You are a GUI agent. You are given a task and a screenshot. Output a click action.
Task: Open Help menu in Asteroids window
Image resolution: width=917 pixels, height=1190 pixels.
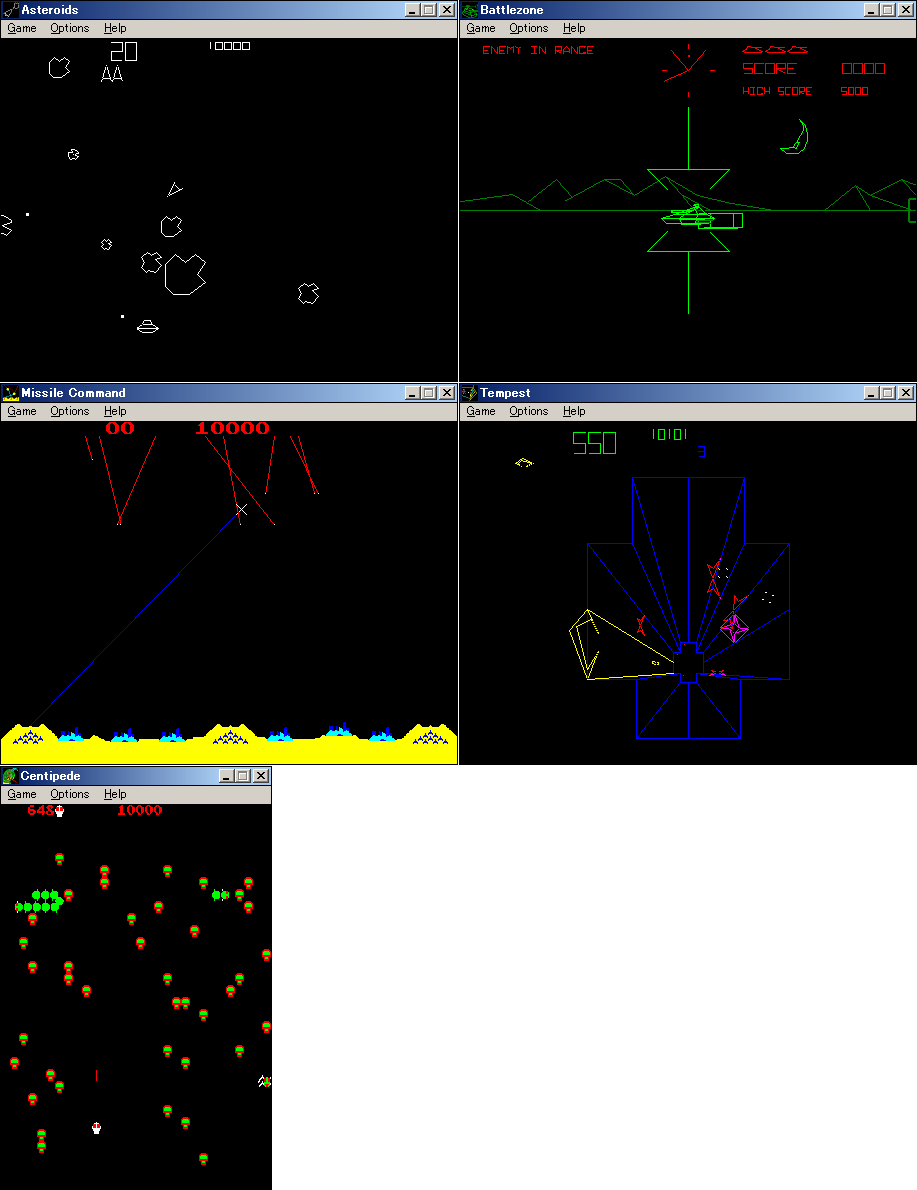[115, 28]
